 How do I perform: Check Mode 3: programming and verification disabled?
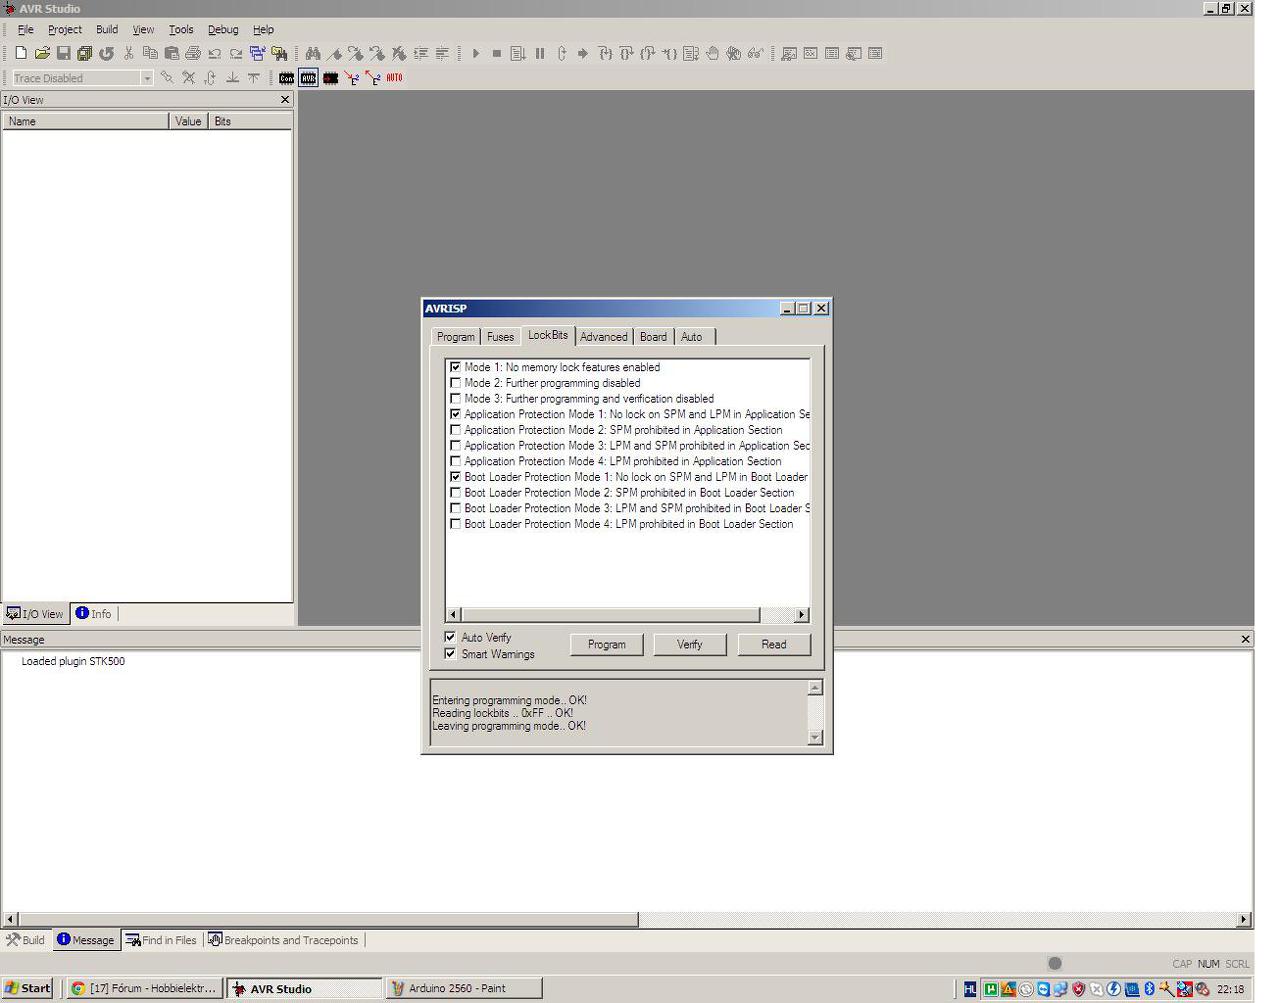pos(456,399)
